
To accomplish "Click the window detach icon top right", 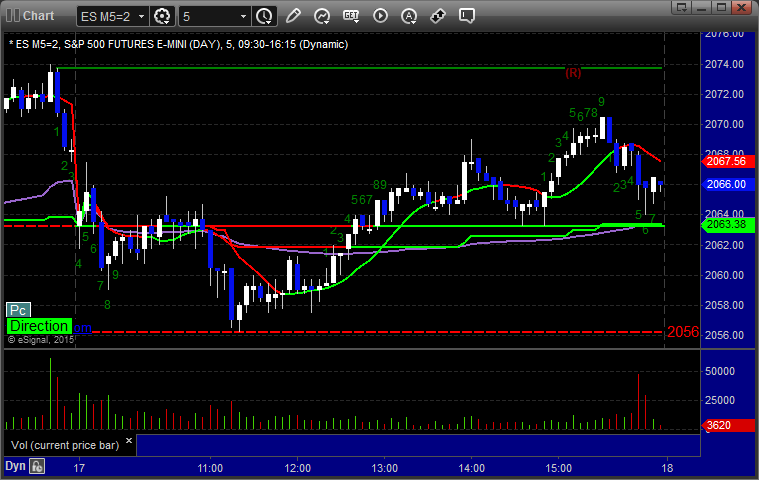I will [x=682, y=7].
